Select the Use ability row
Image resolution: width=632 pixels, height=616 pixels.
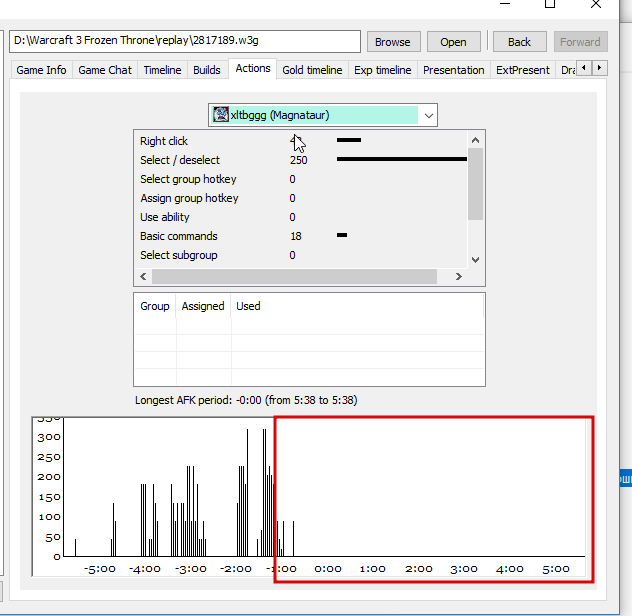[x=301, y=217]
